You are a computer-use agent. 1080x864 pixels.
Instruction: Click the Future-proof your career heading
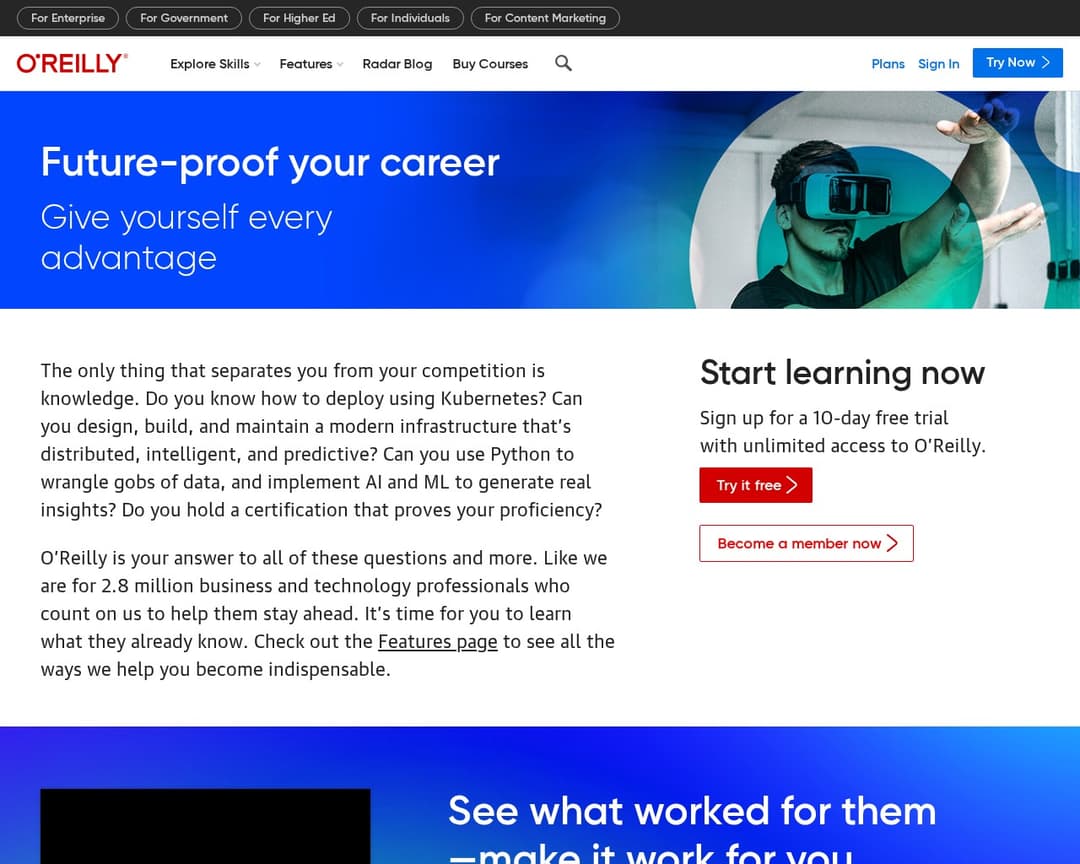[x=270, y=163]
